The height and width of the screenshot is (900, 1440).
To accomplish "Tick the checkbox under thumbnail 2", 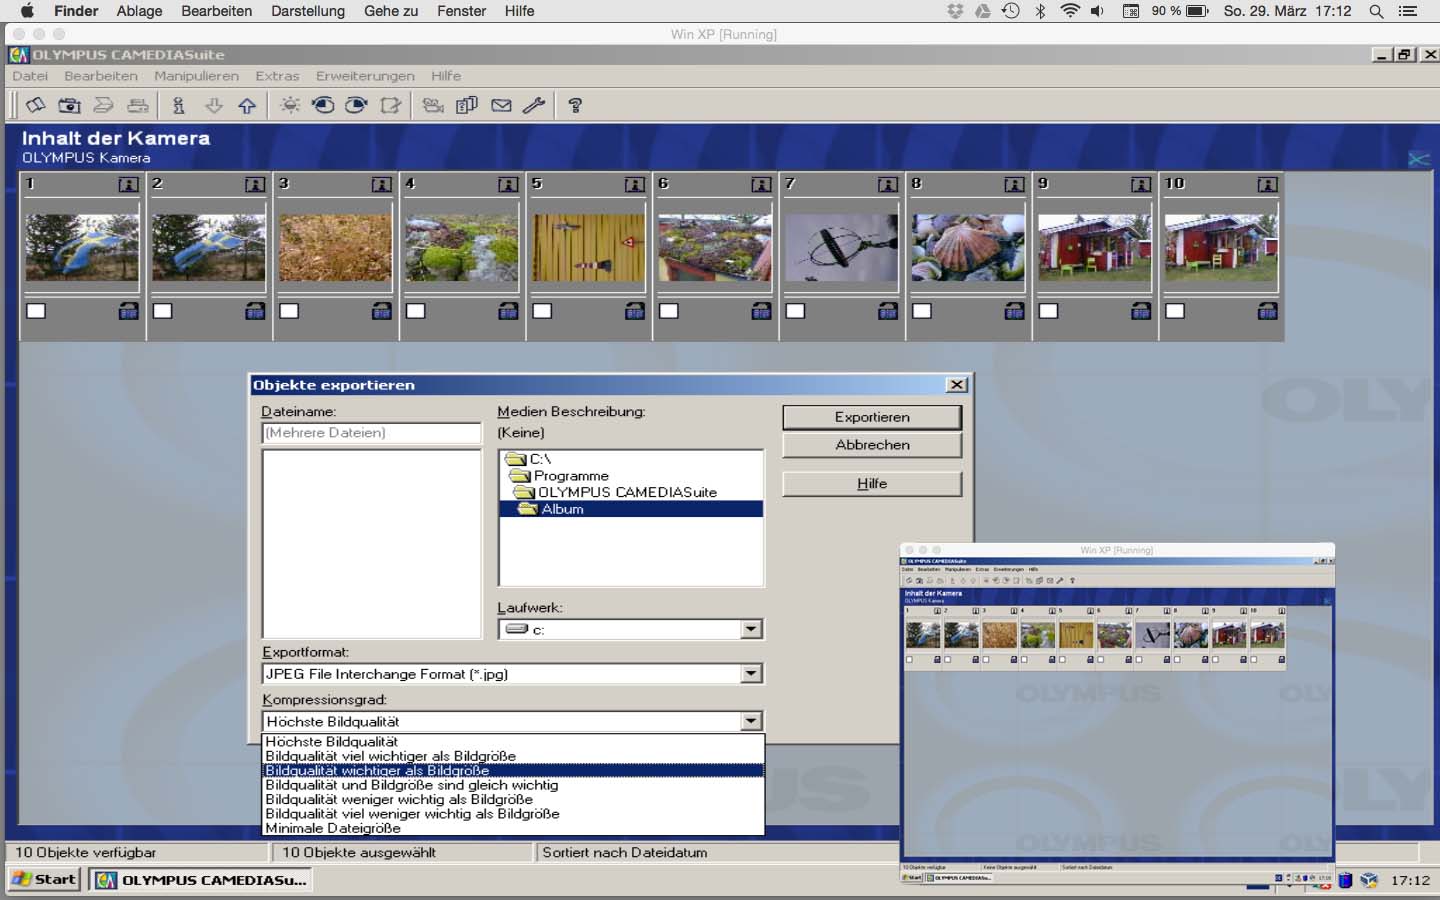I will [163, 311].
